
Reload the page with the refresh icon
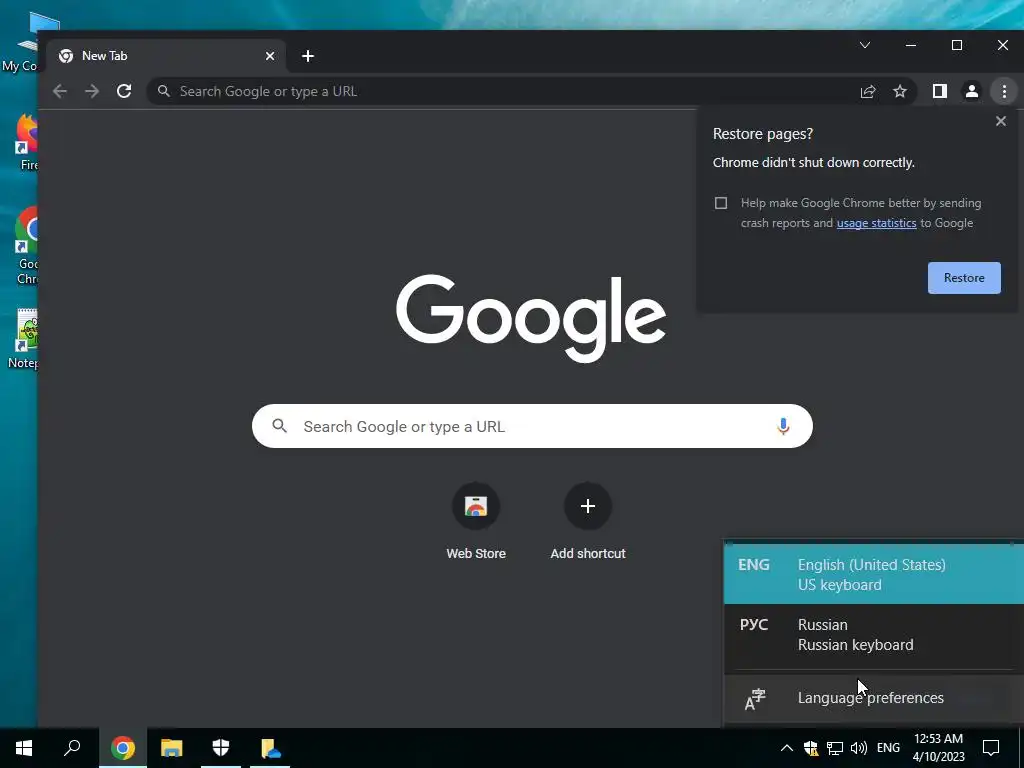tap(124, 91)
